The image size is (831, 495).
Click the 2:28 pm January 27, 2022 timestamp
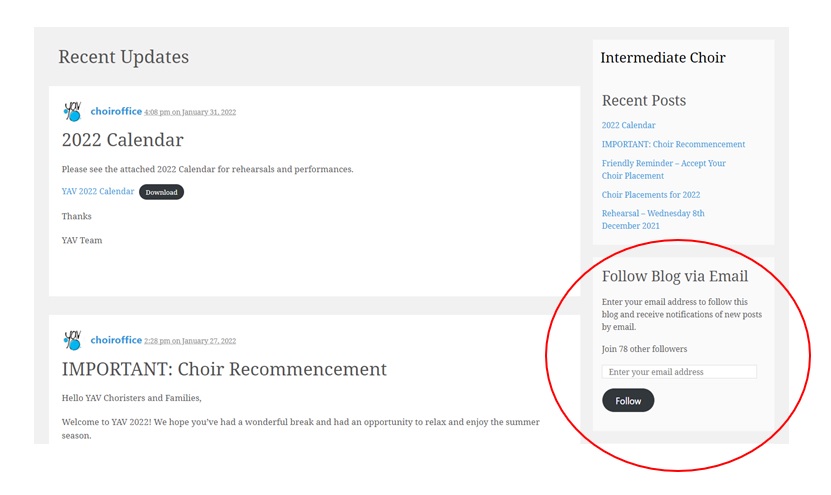(x=190, y=341)
